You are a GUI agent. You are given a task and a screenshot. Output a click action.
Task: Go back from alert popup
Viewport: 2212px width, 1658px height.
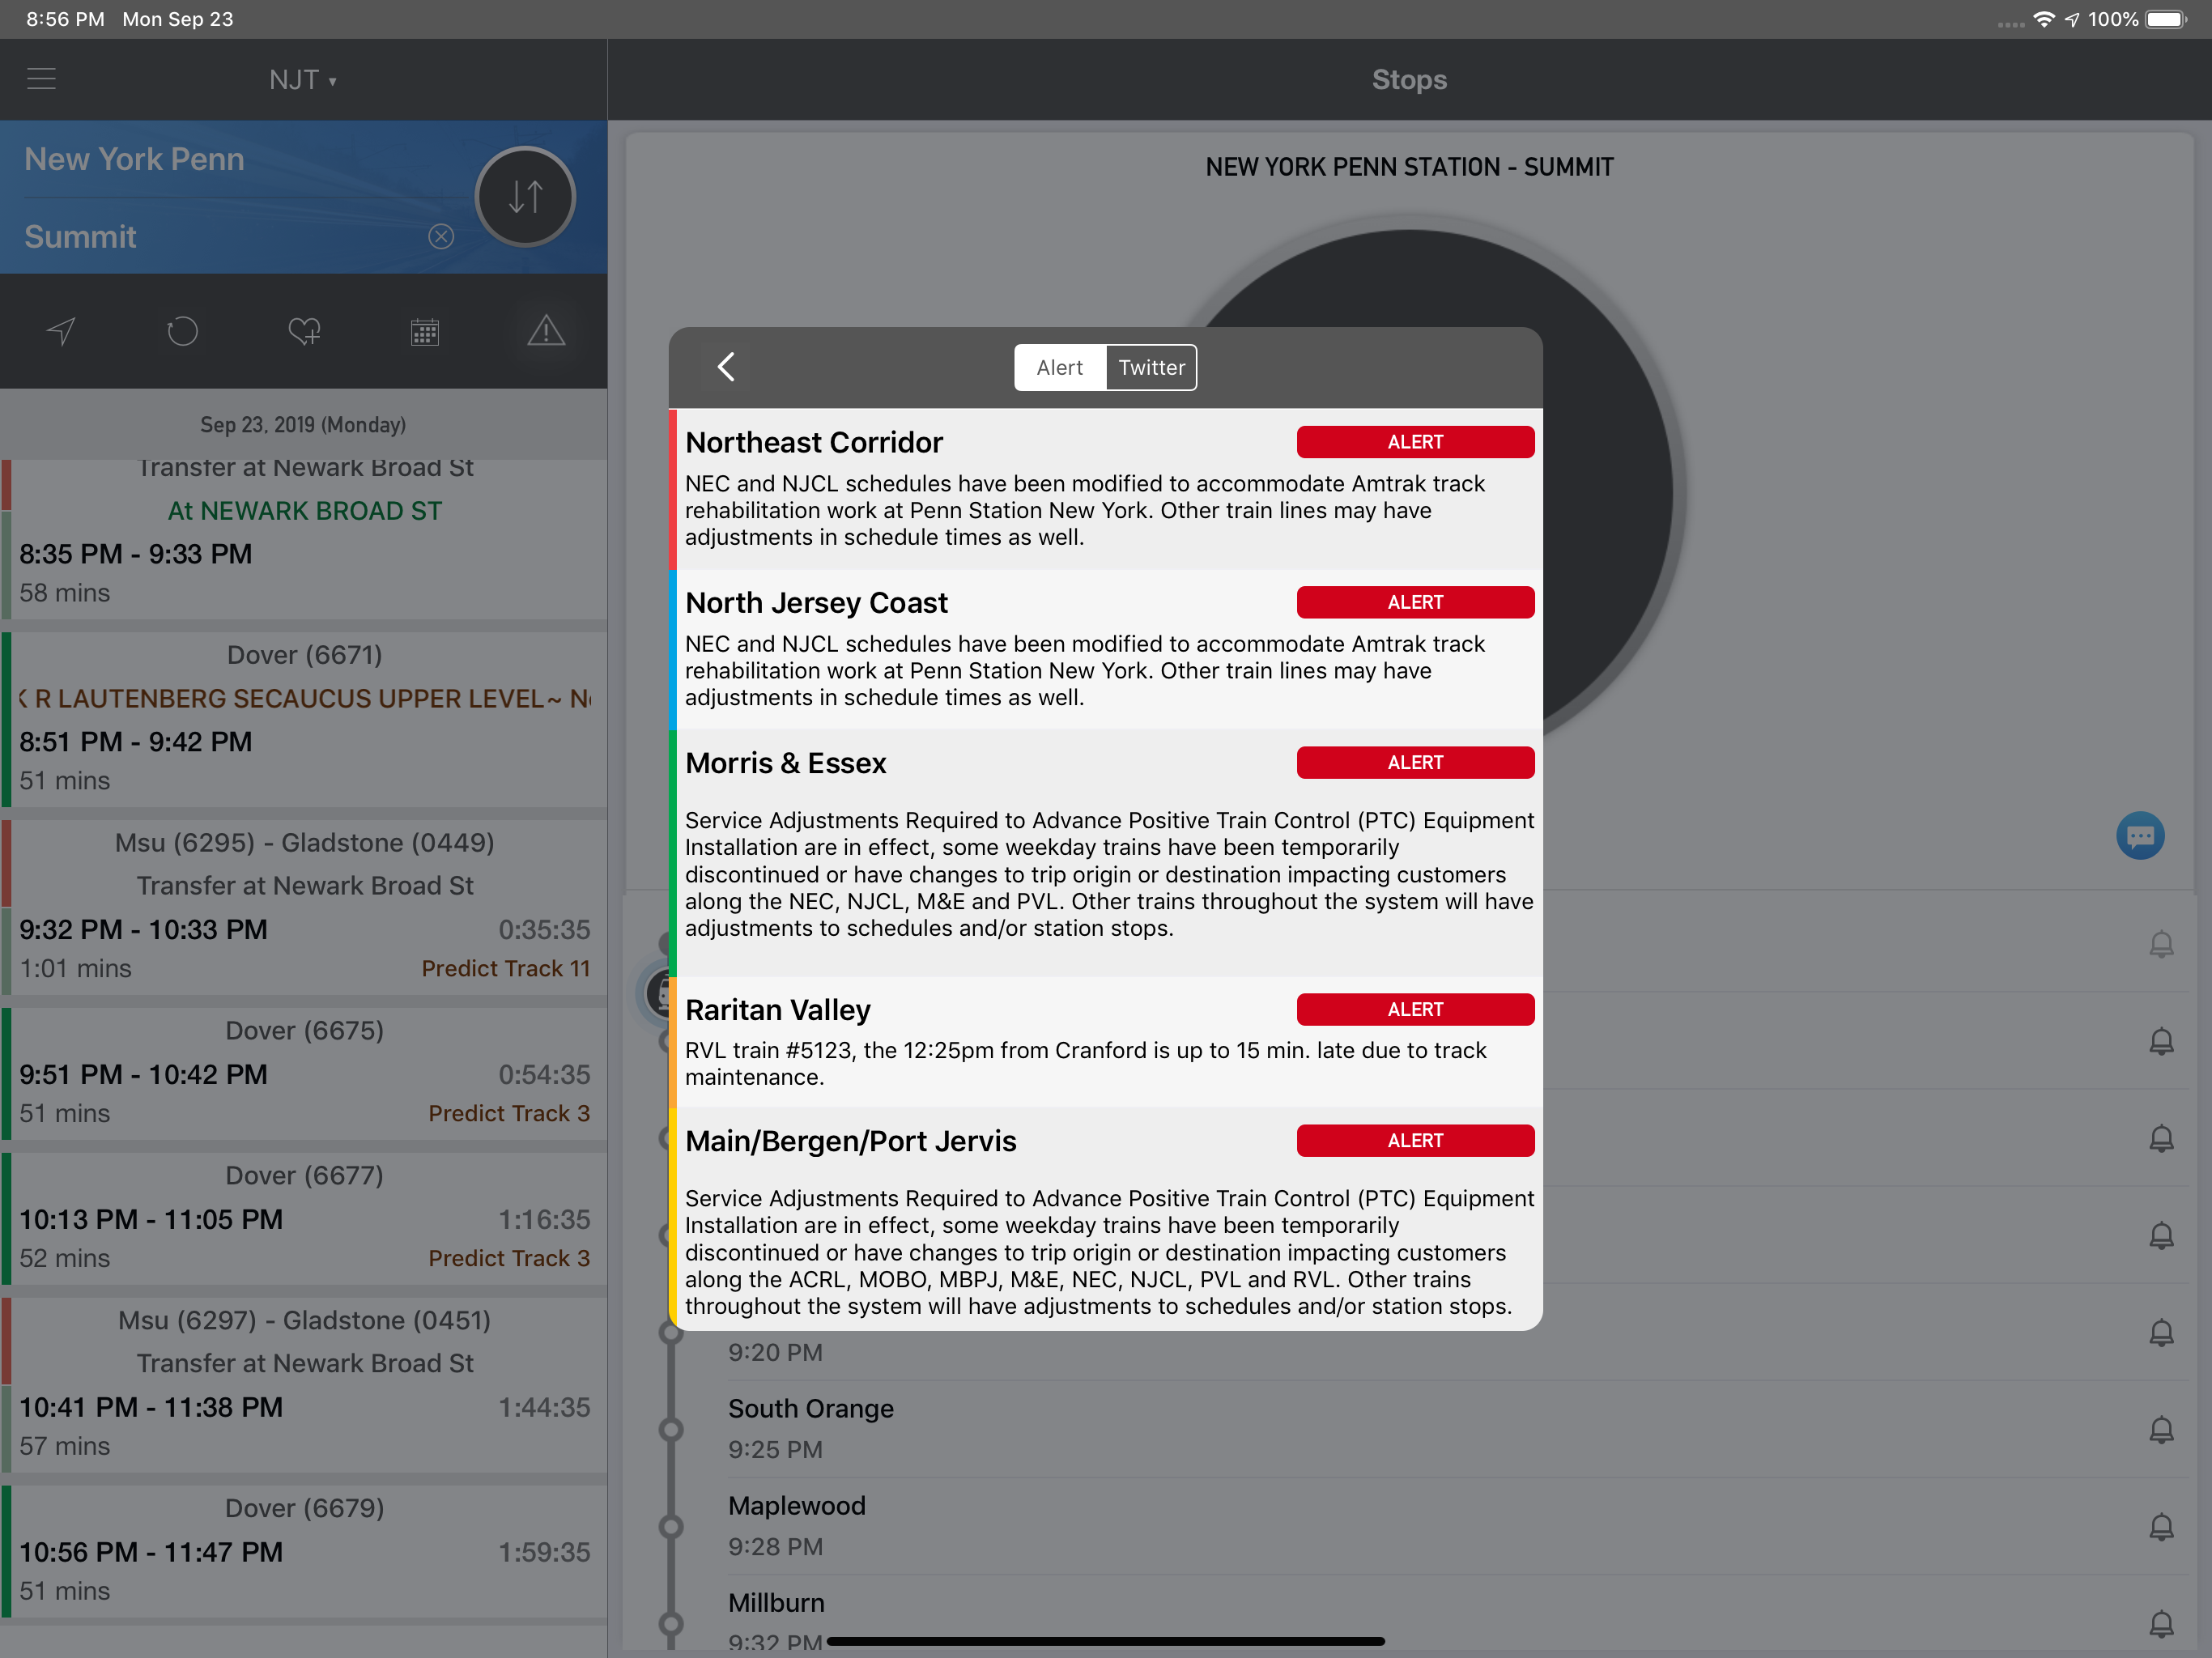click(x=726, y=367)
